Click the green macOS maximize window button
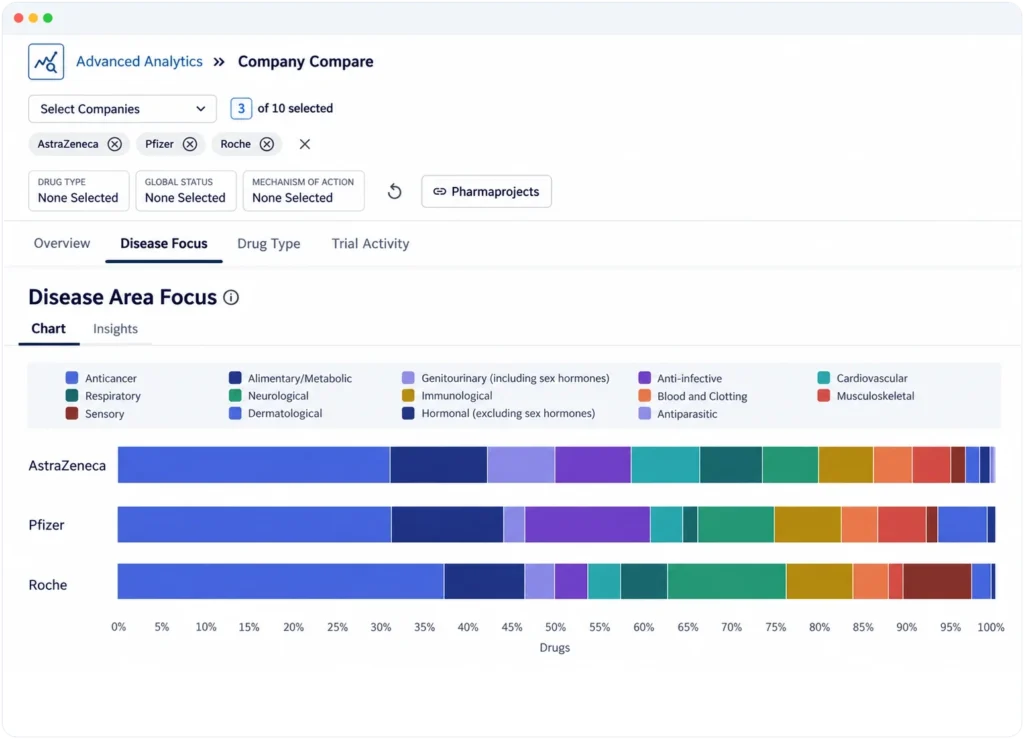 [x=48, y=18]
